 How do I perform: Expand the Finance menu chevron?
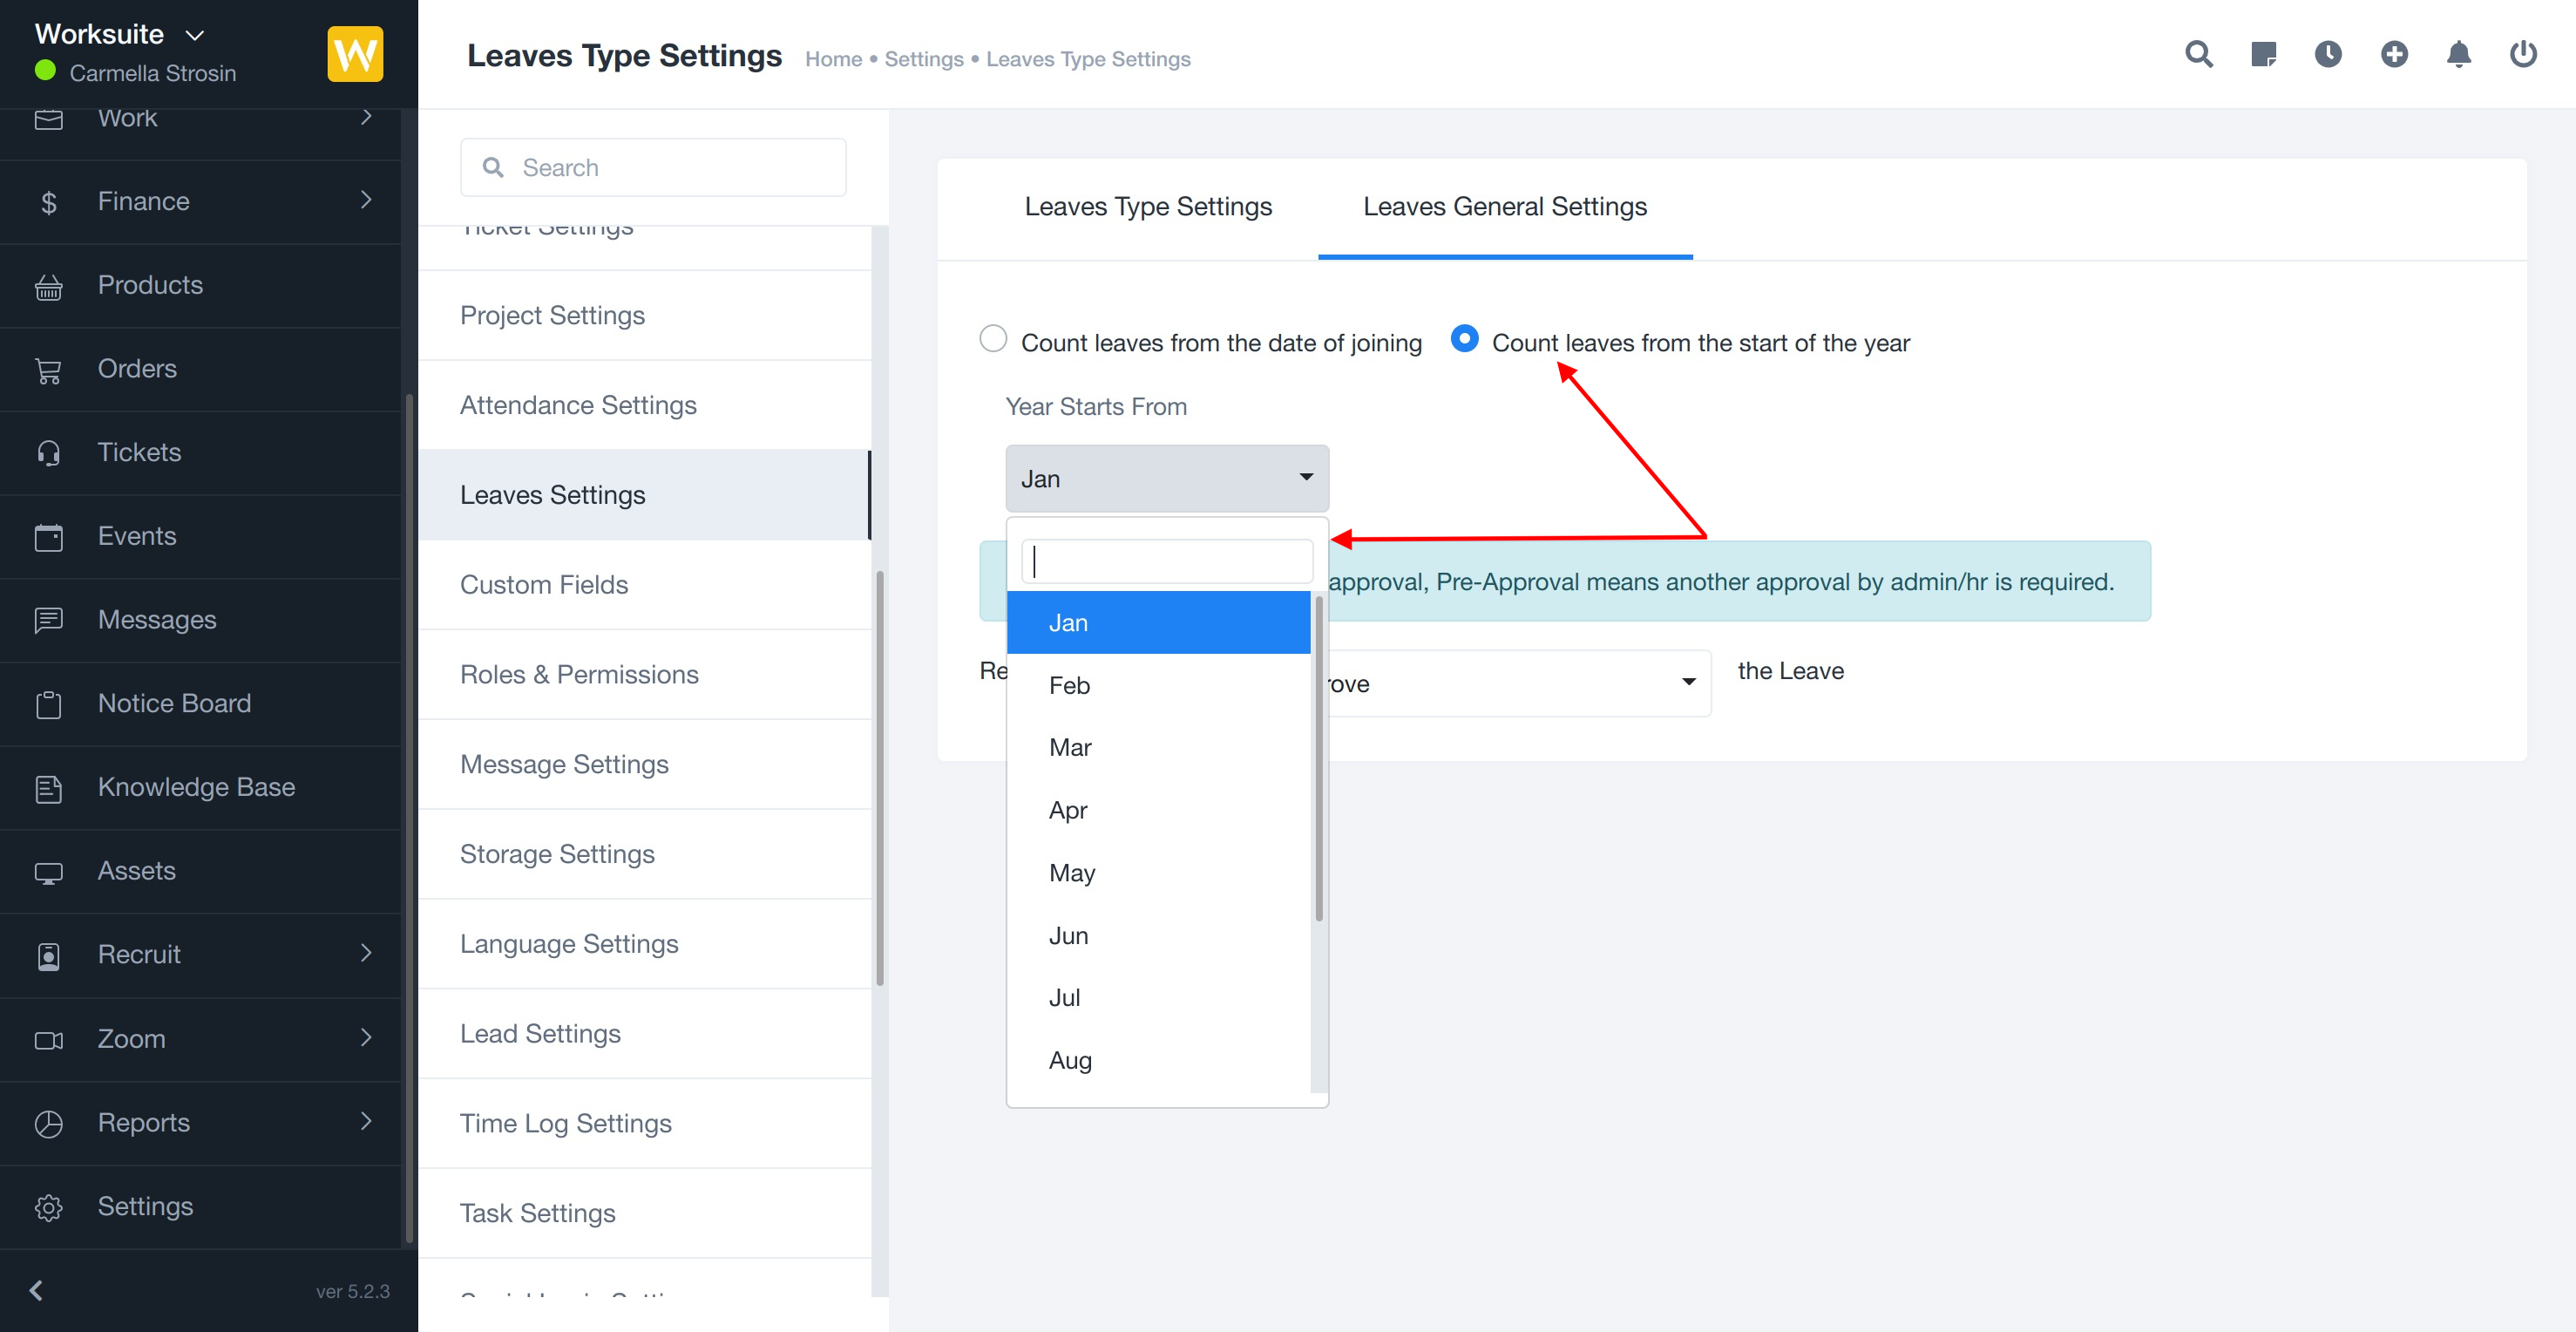(x=366, y=200)
